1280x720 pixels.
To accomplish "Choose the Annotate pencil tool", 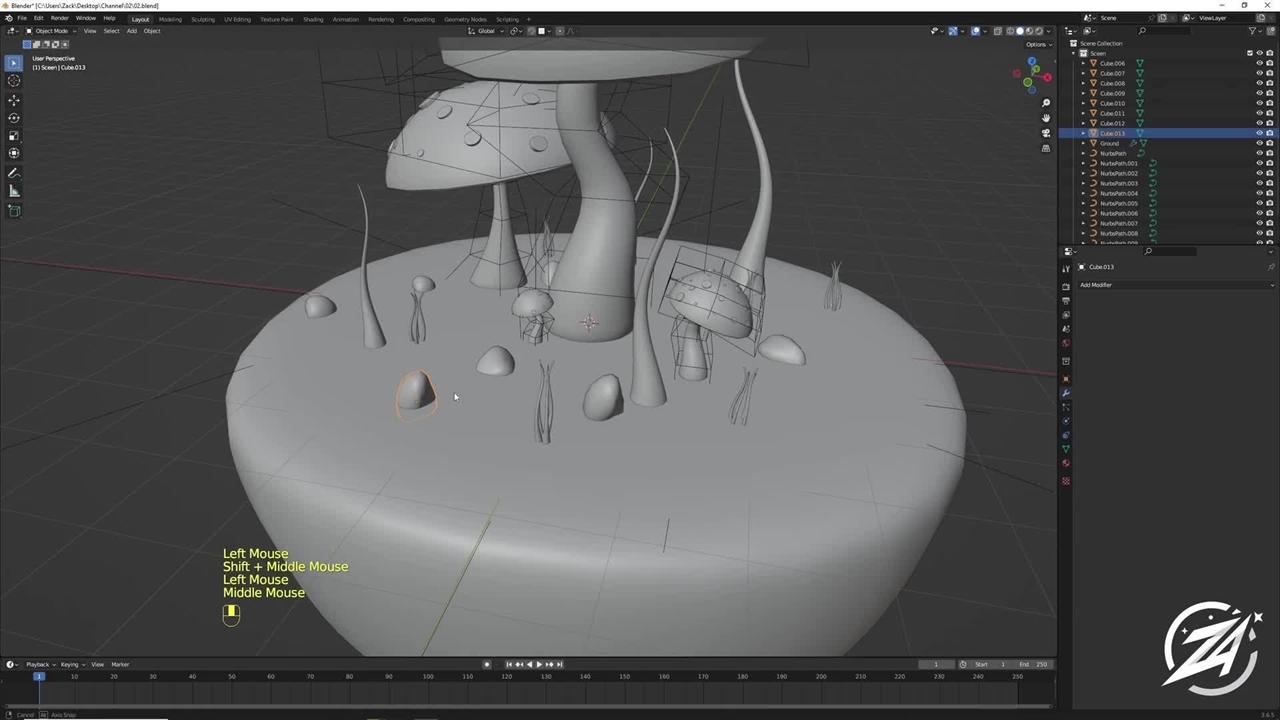I will pos(14,173).
